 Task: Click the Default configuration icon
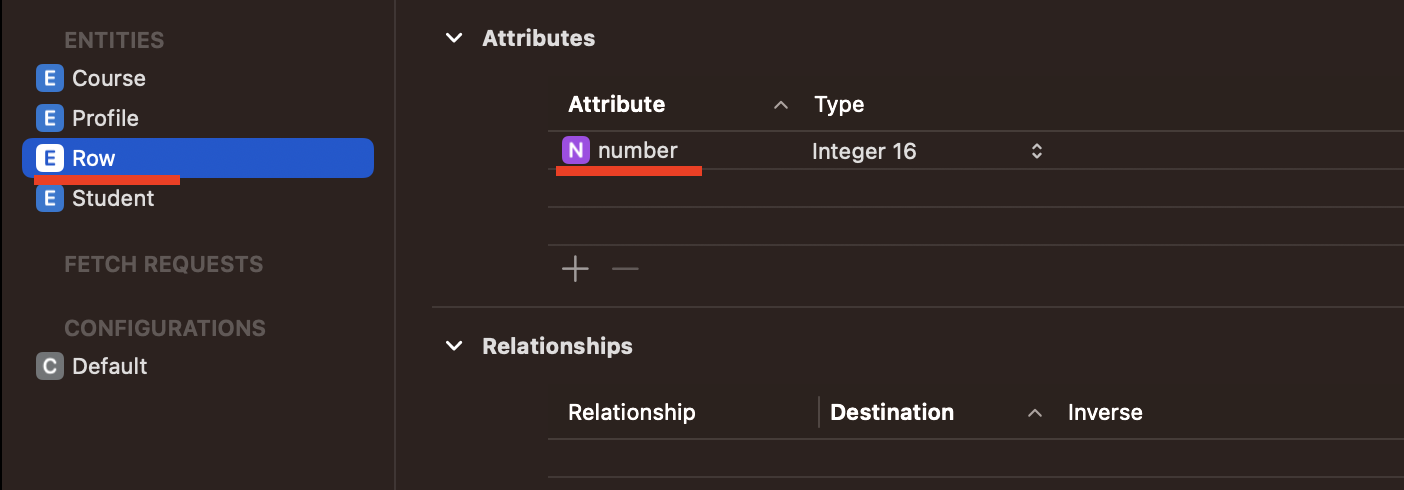pos(49,366)
